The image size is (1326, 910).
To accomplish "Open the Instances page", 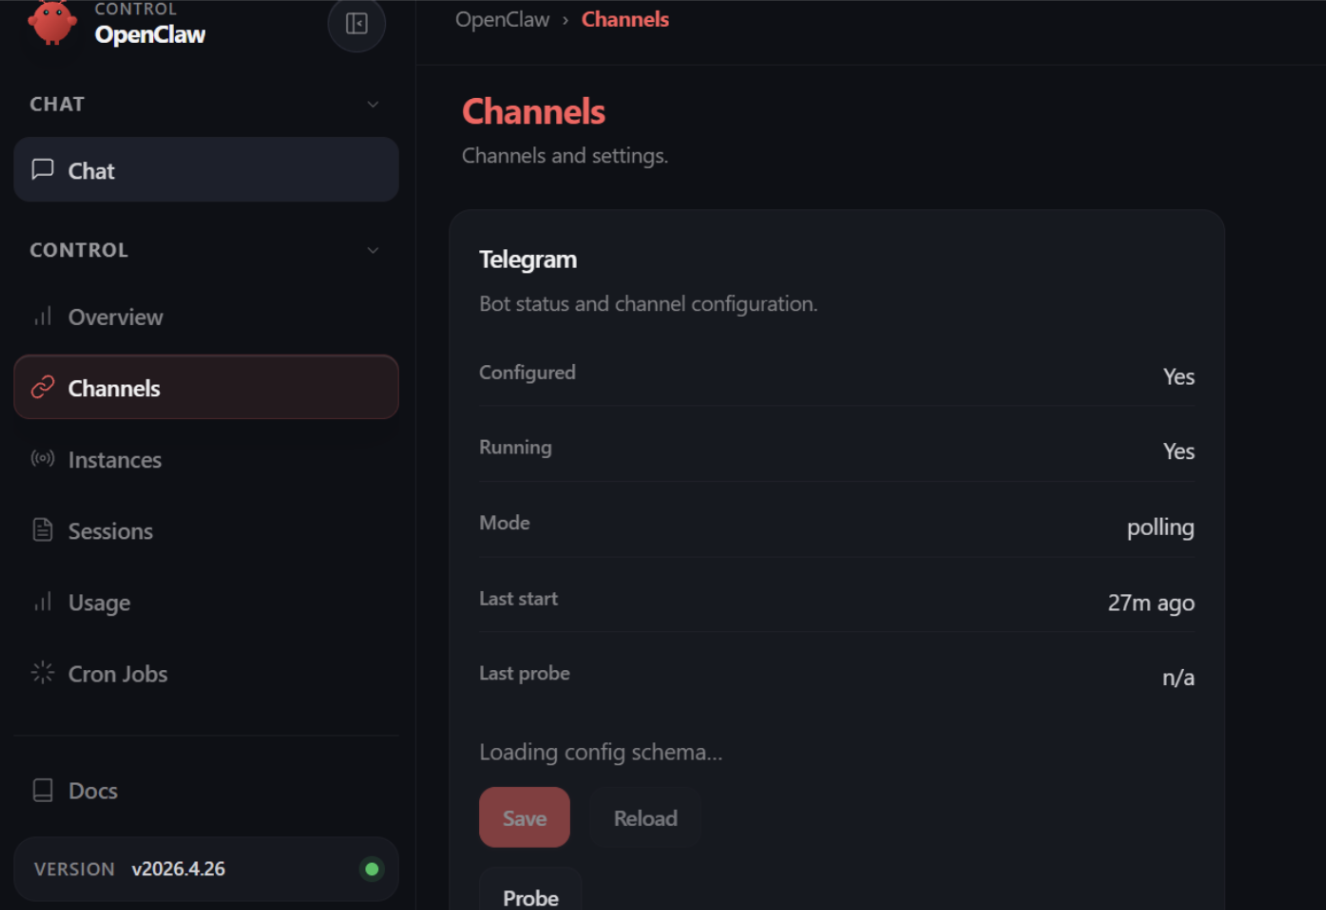I will pyautogui.click(x=206, y=459).
